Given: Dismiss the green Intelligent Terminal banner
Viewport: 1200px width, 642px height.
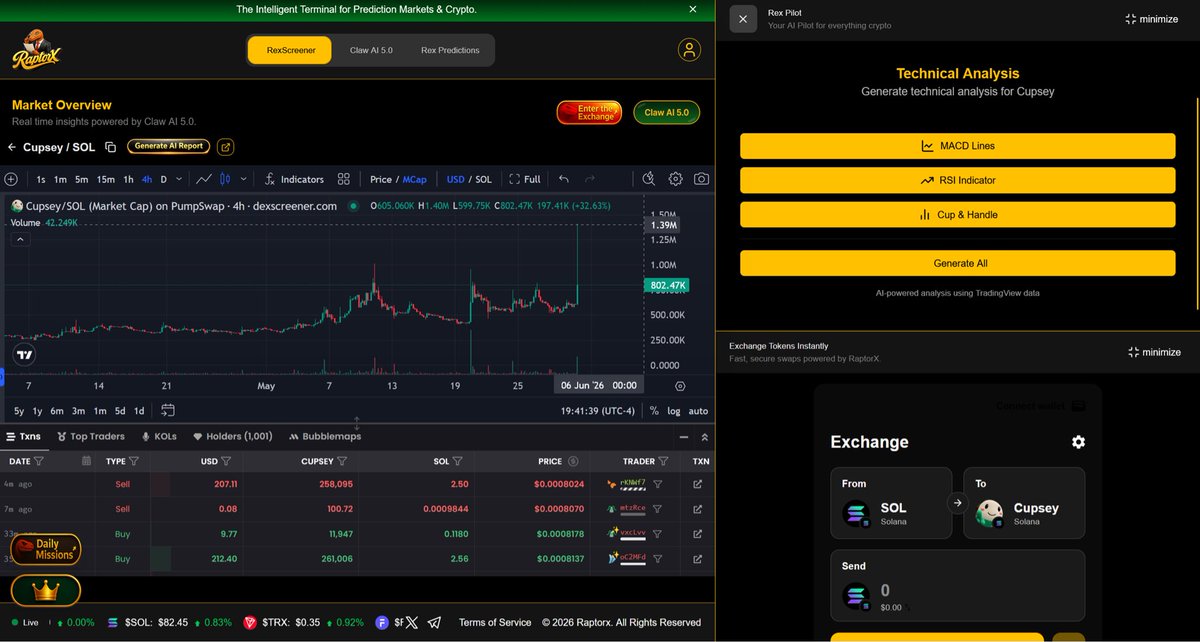Looking at the screenshot, I should point(693,9).
